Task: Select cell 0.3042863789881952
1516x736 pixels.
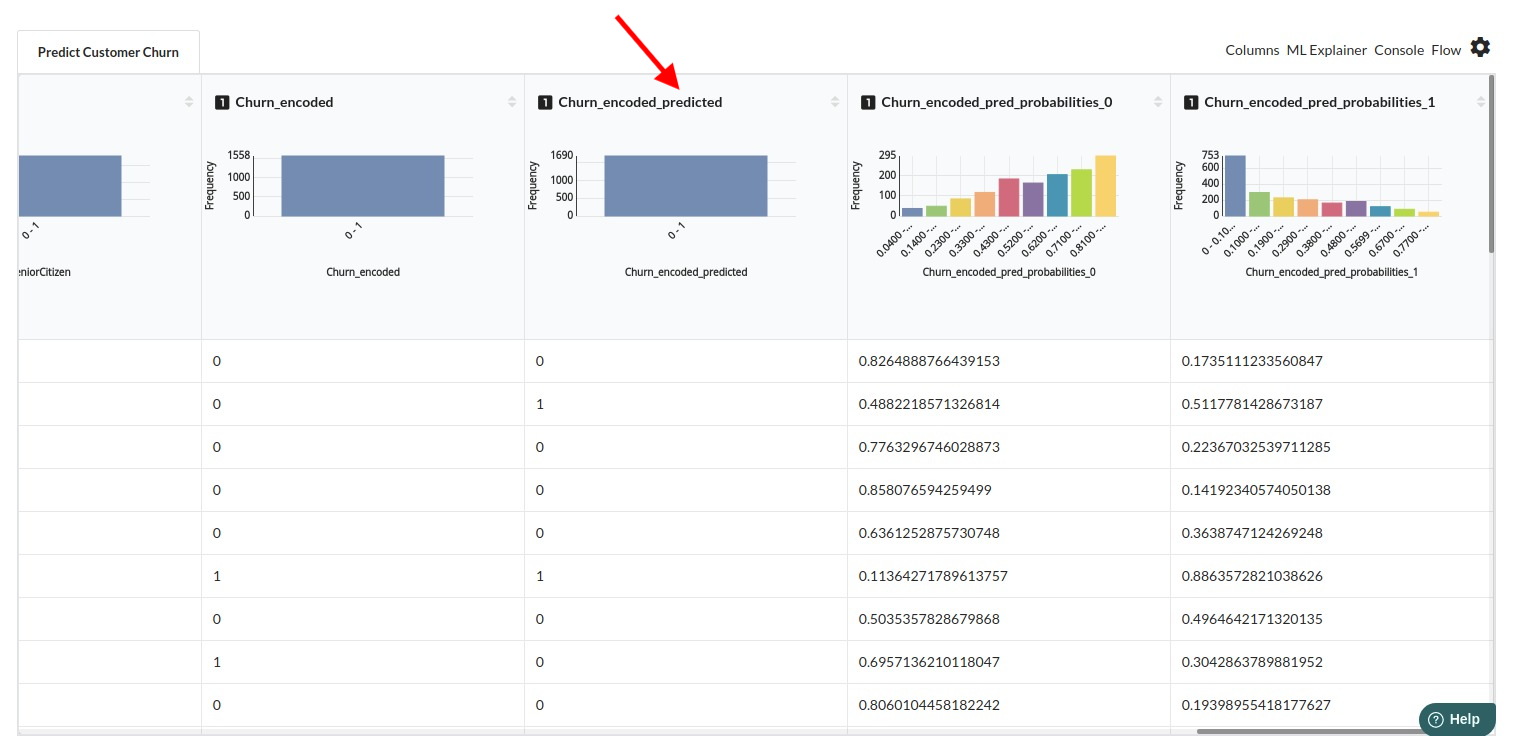Action: [1331, 662]
